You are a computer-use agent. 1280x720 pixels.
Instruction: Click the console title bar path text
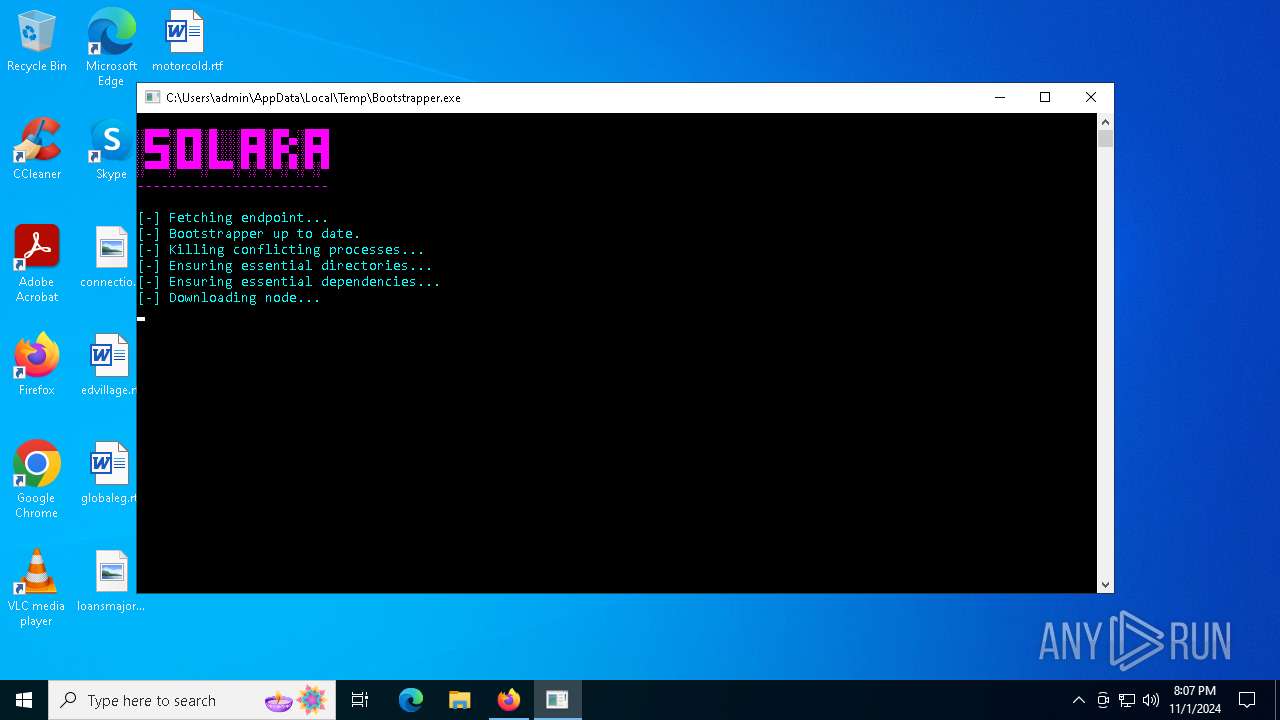313,98
